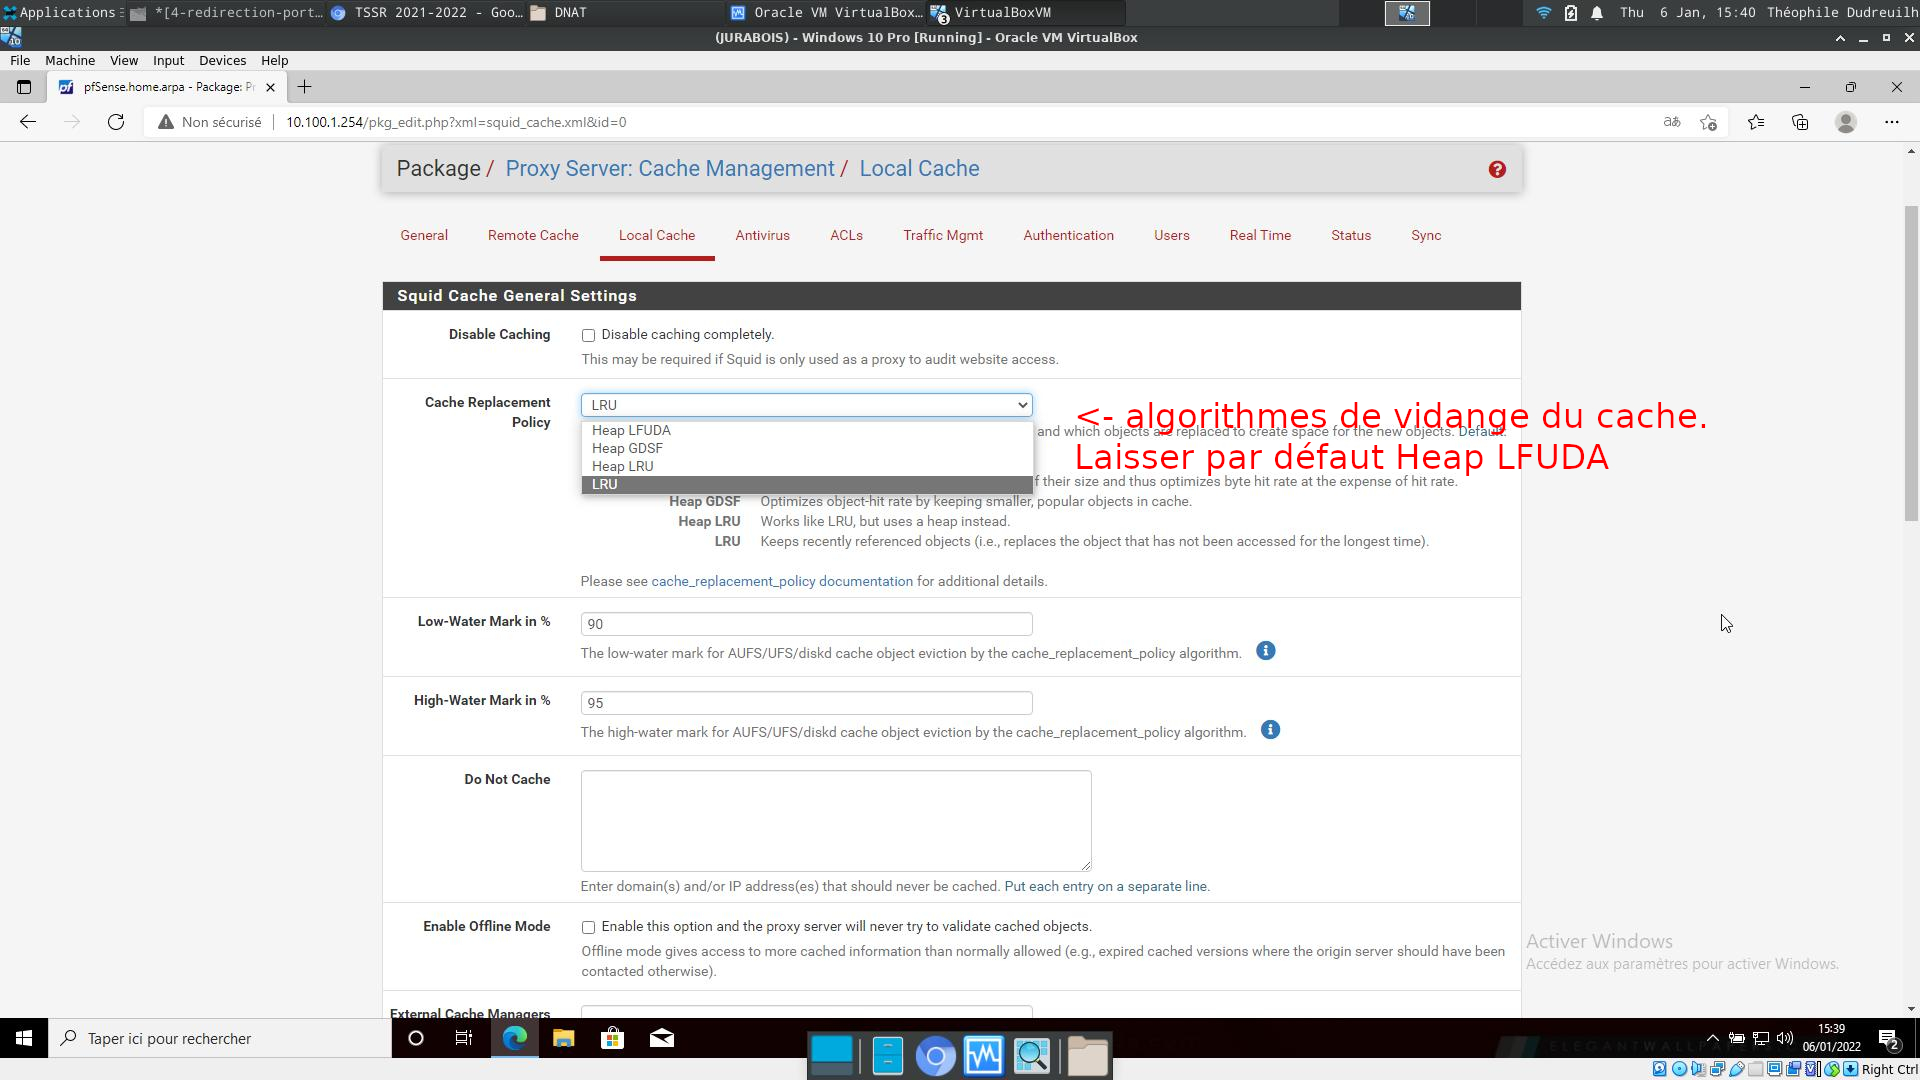Enable Disable caching completely checkbox
Screen dimensions: 1920x1080
click(x=588, y=336)
